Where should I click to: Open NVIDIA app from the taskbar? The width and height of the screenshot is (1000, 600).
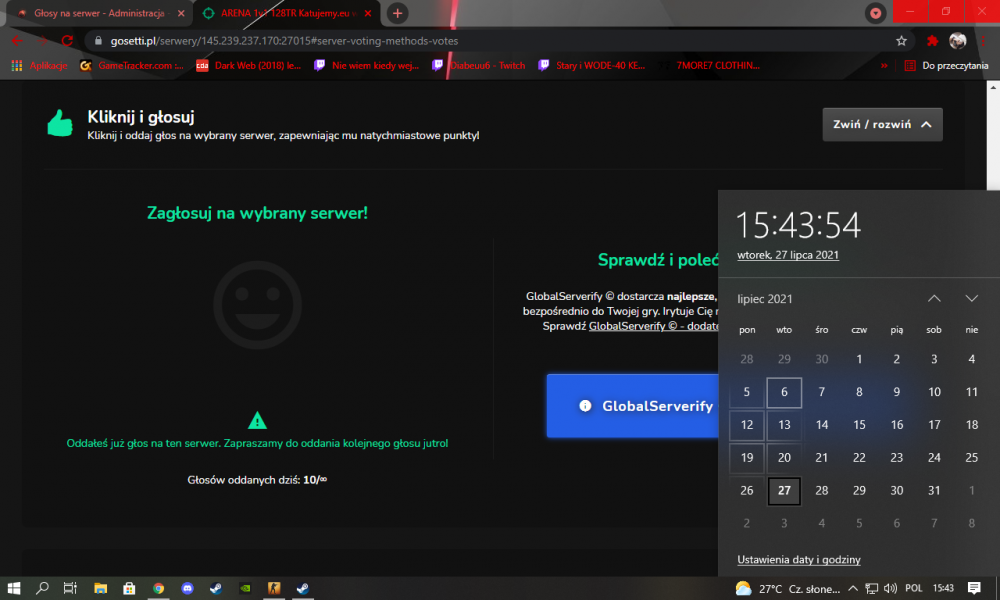click(x=245, y=588)
